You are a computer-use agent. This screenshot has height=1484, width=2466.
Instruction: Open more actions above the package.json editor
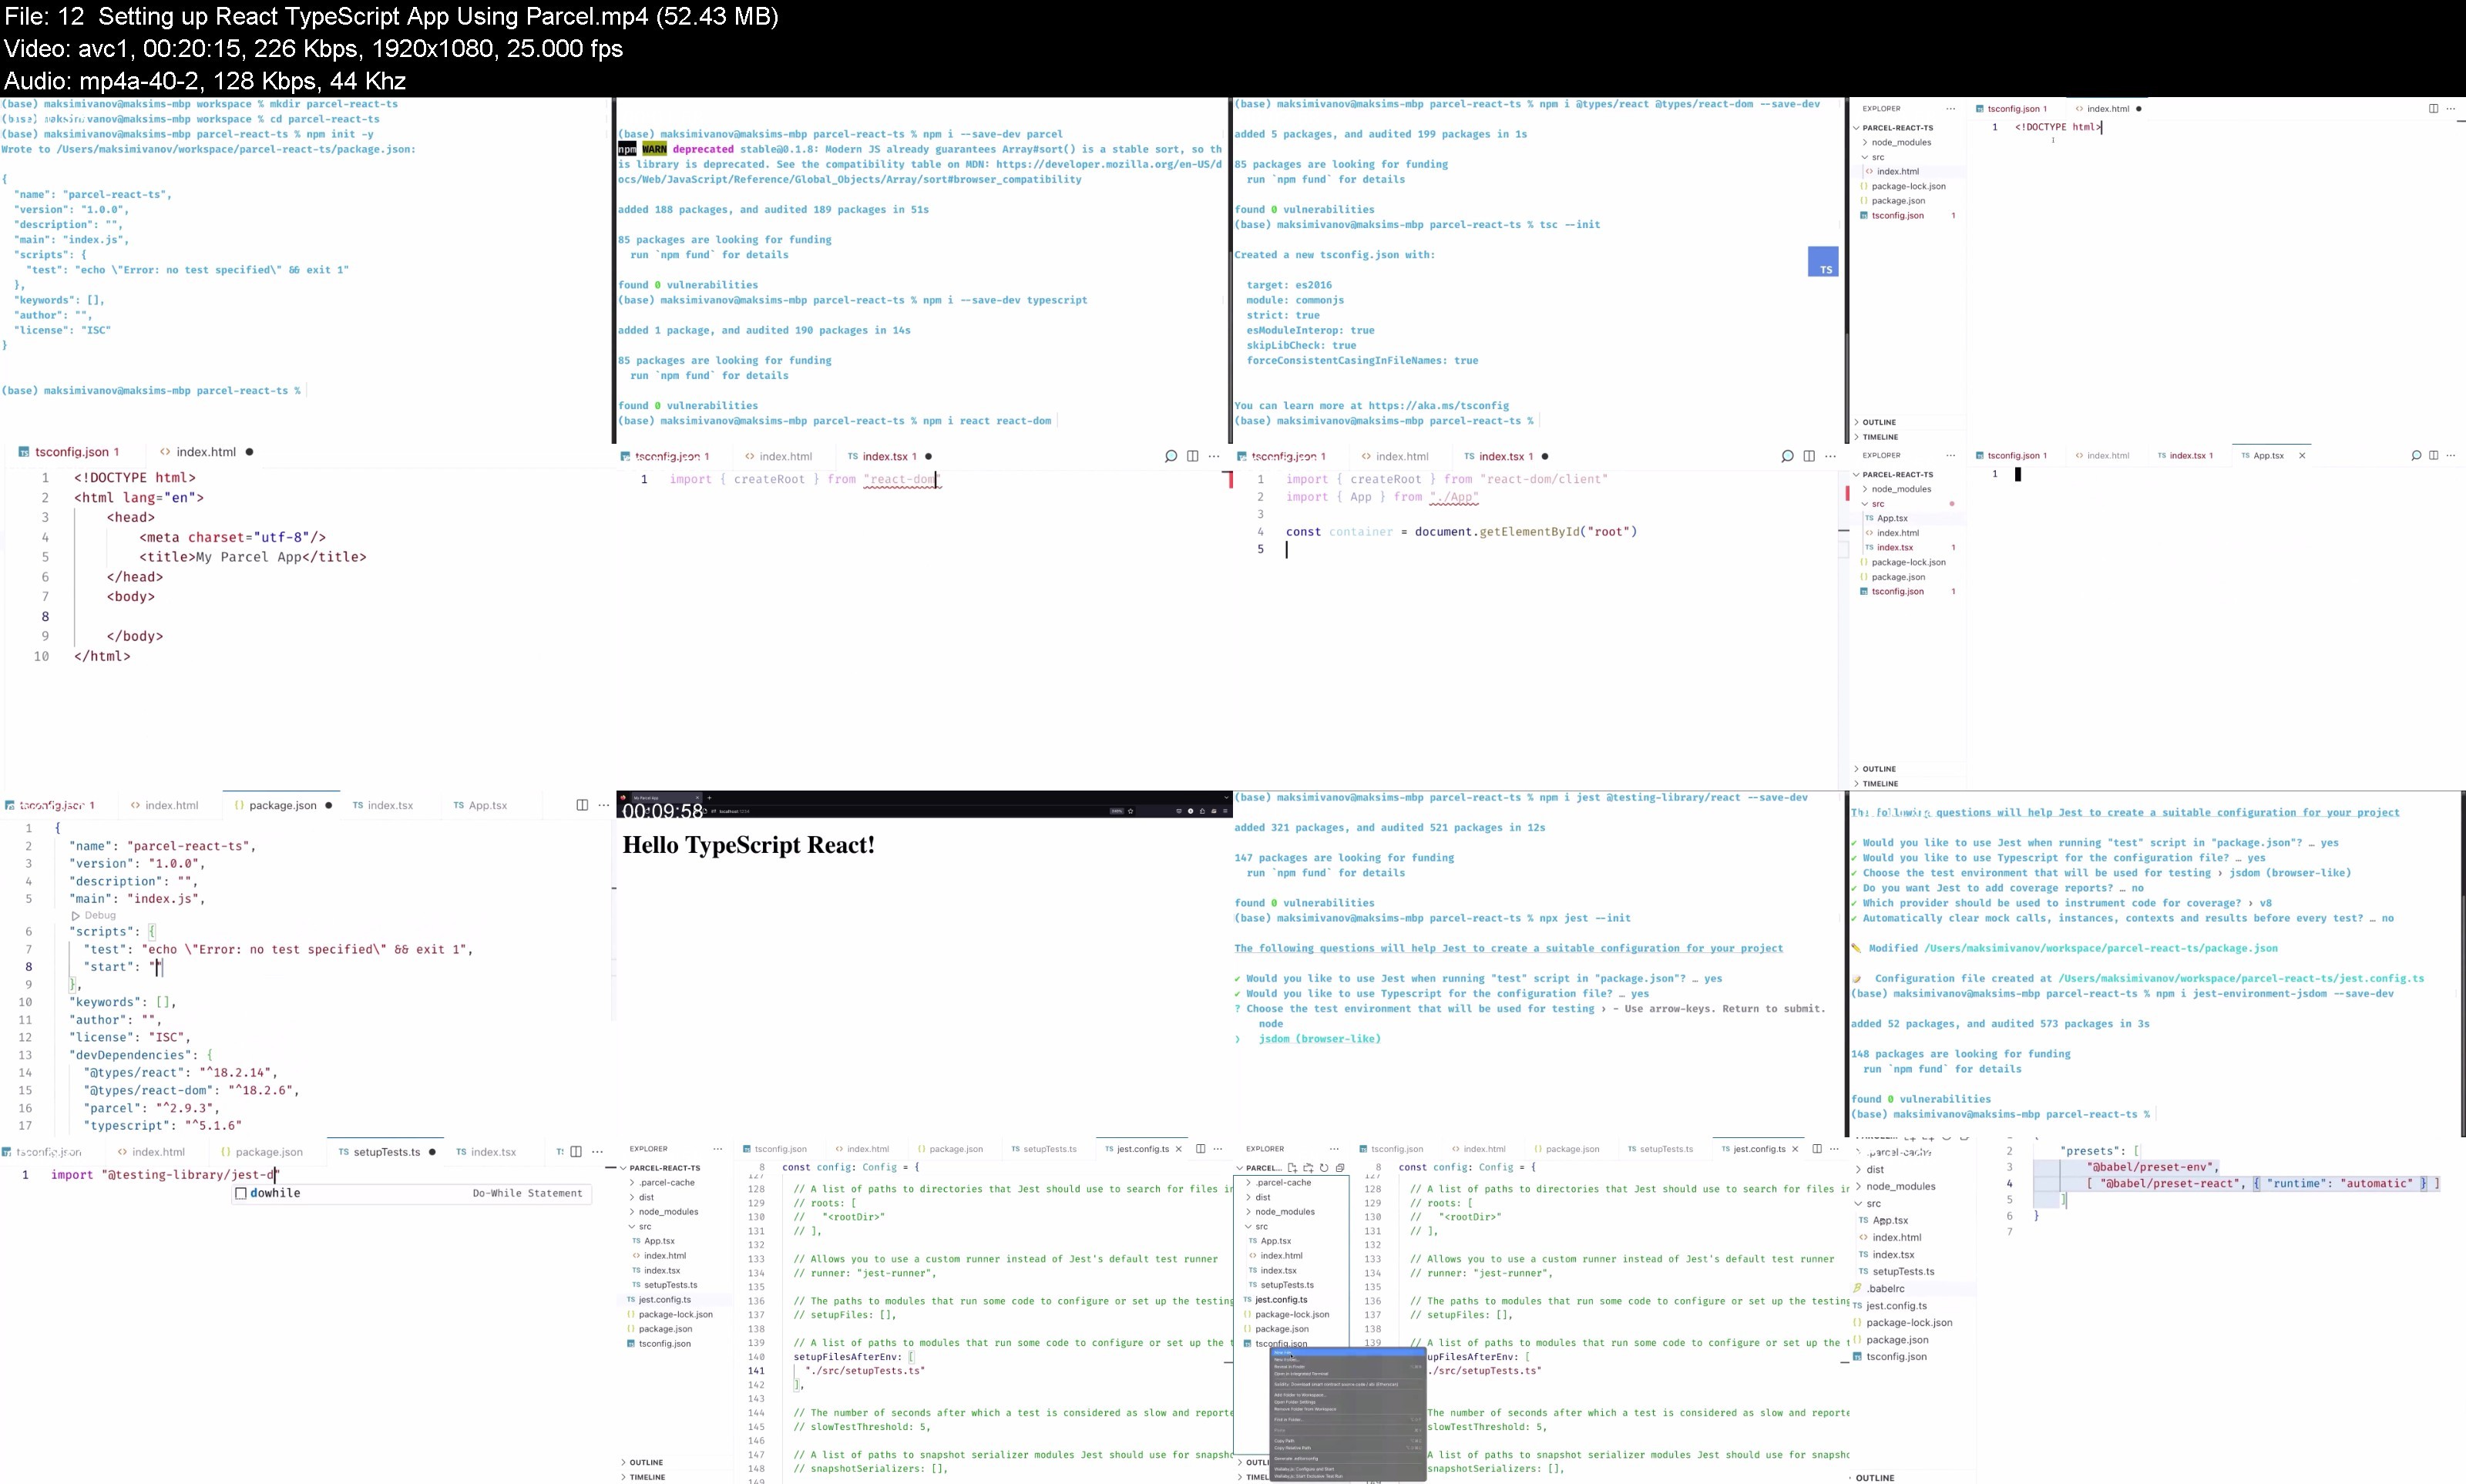tap(603, 805)
